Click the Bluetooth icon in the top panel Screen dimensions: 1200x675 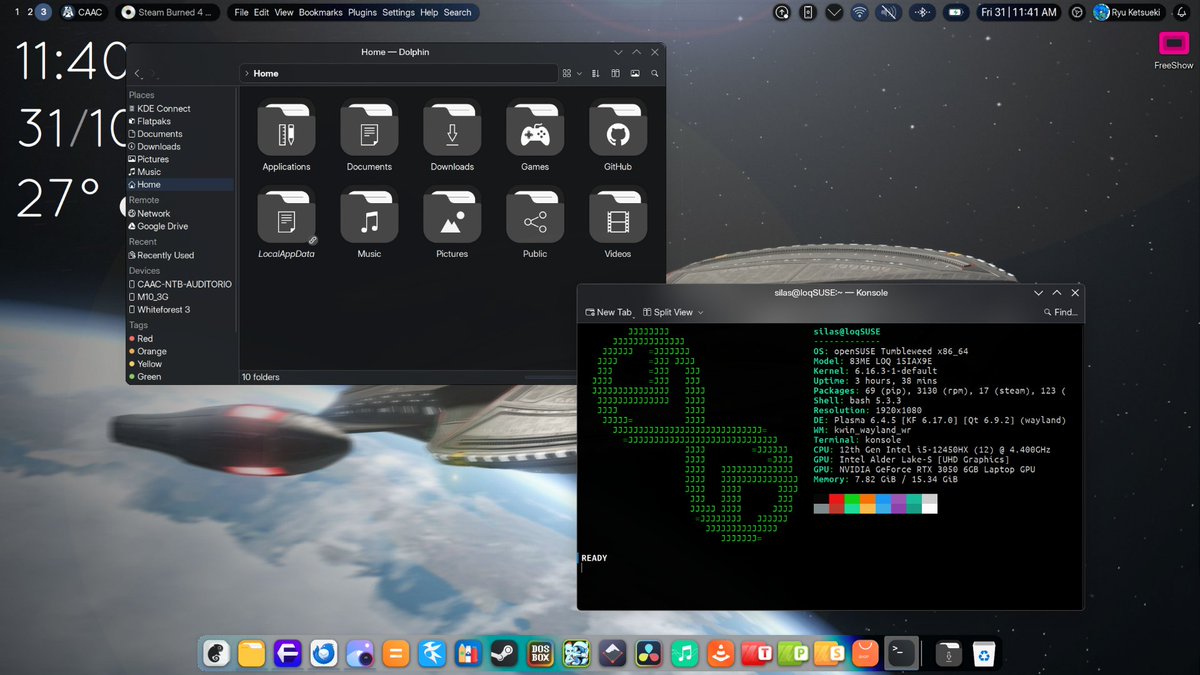point(924,12)
